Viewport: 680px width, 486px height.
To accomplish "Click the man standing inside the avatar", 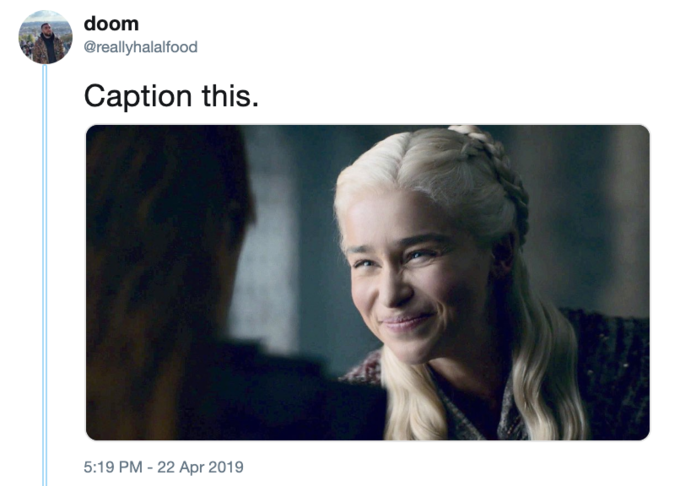I will tap(46, 44).
